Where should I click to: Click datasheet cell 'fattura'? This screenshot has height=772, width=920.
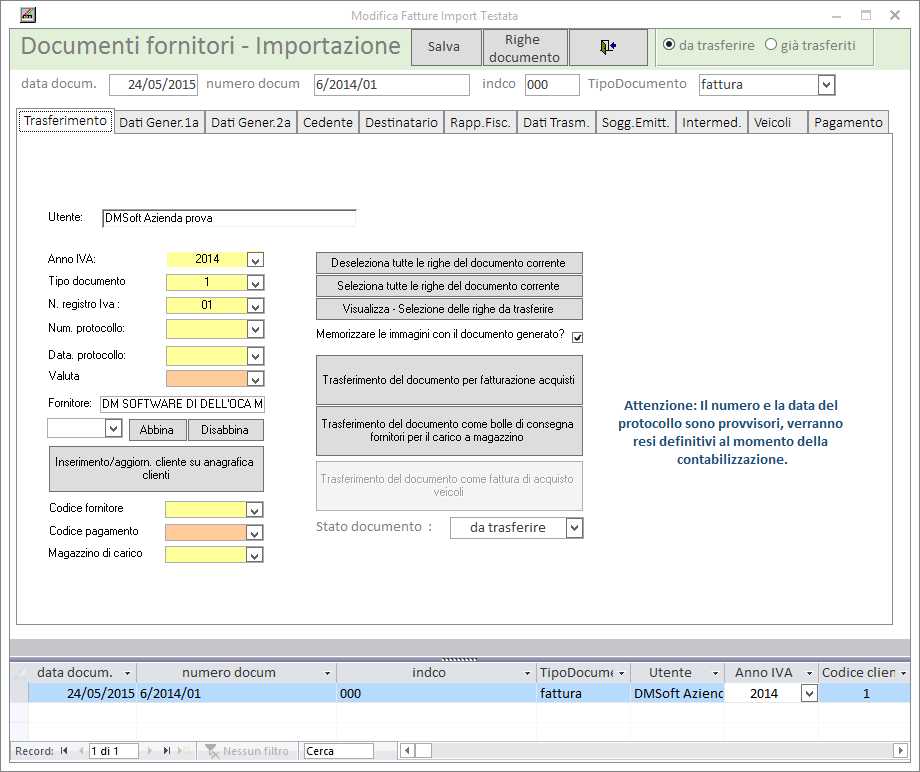tap(583, 693)
